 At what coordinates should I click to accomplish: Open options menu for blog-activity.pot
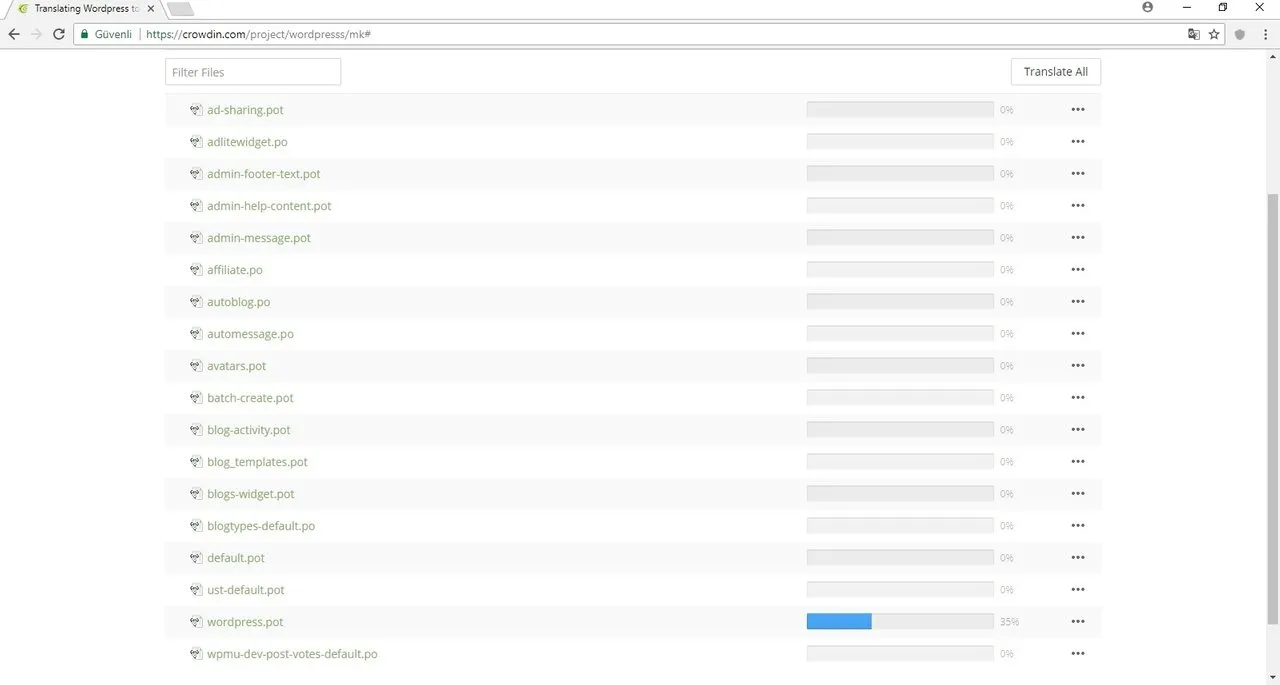[x=1077, y=430]
